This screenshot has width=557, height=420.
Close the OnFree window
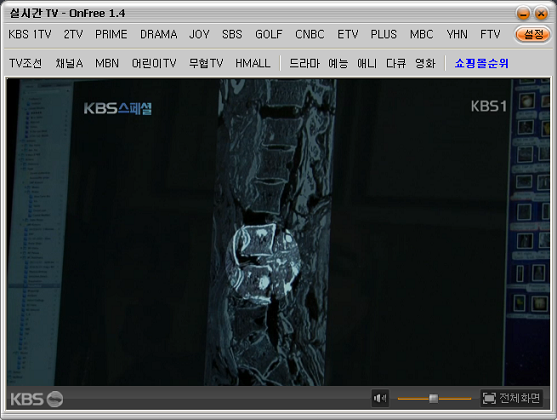pyautogui.click(x=541, y=14)
